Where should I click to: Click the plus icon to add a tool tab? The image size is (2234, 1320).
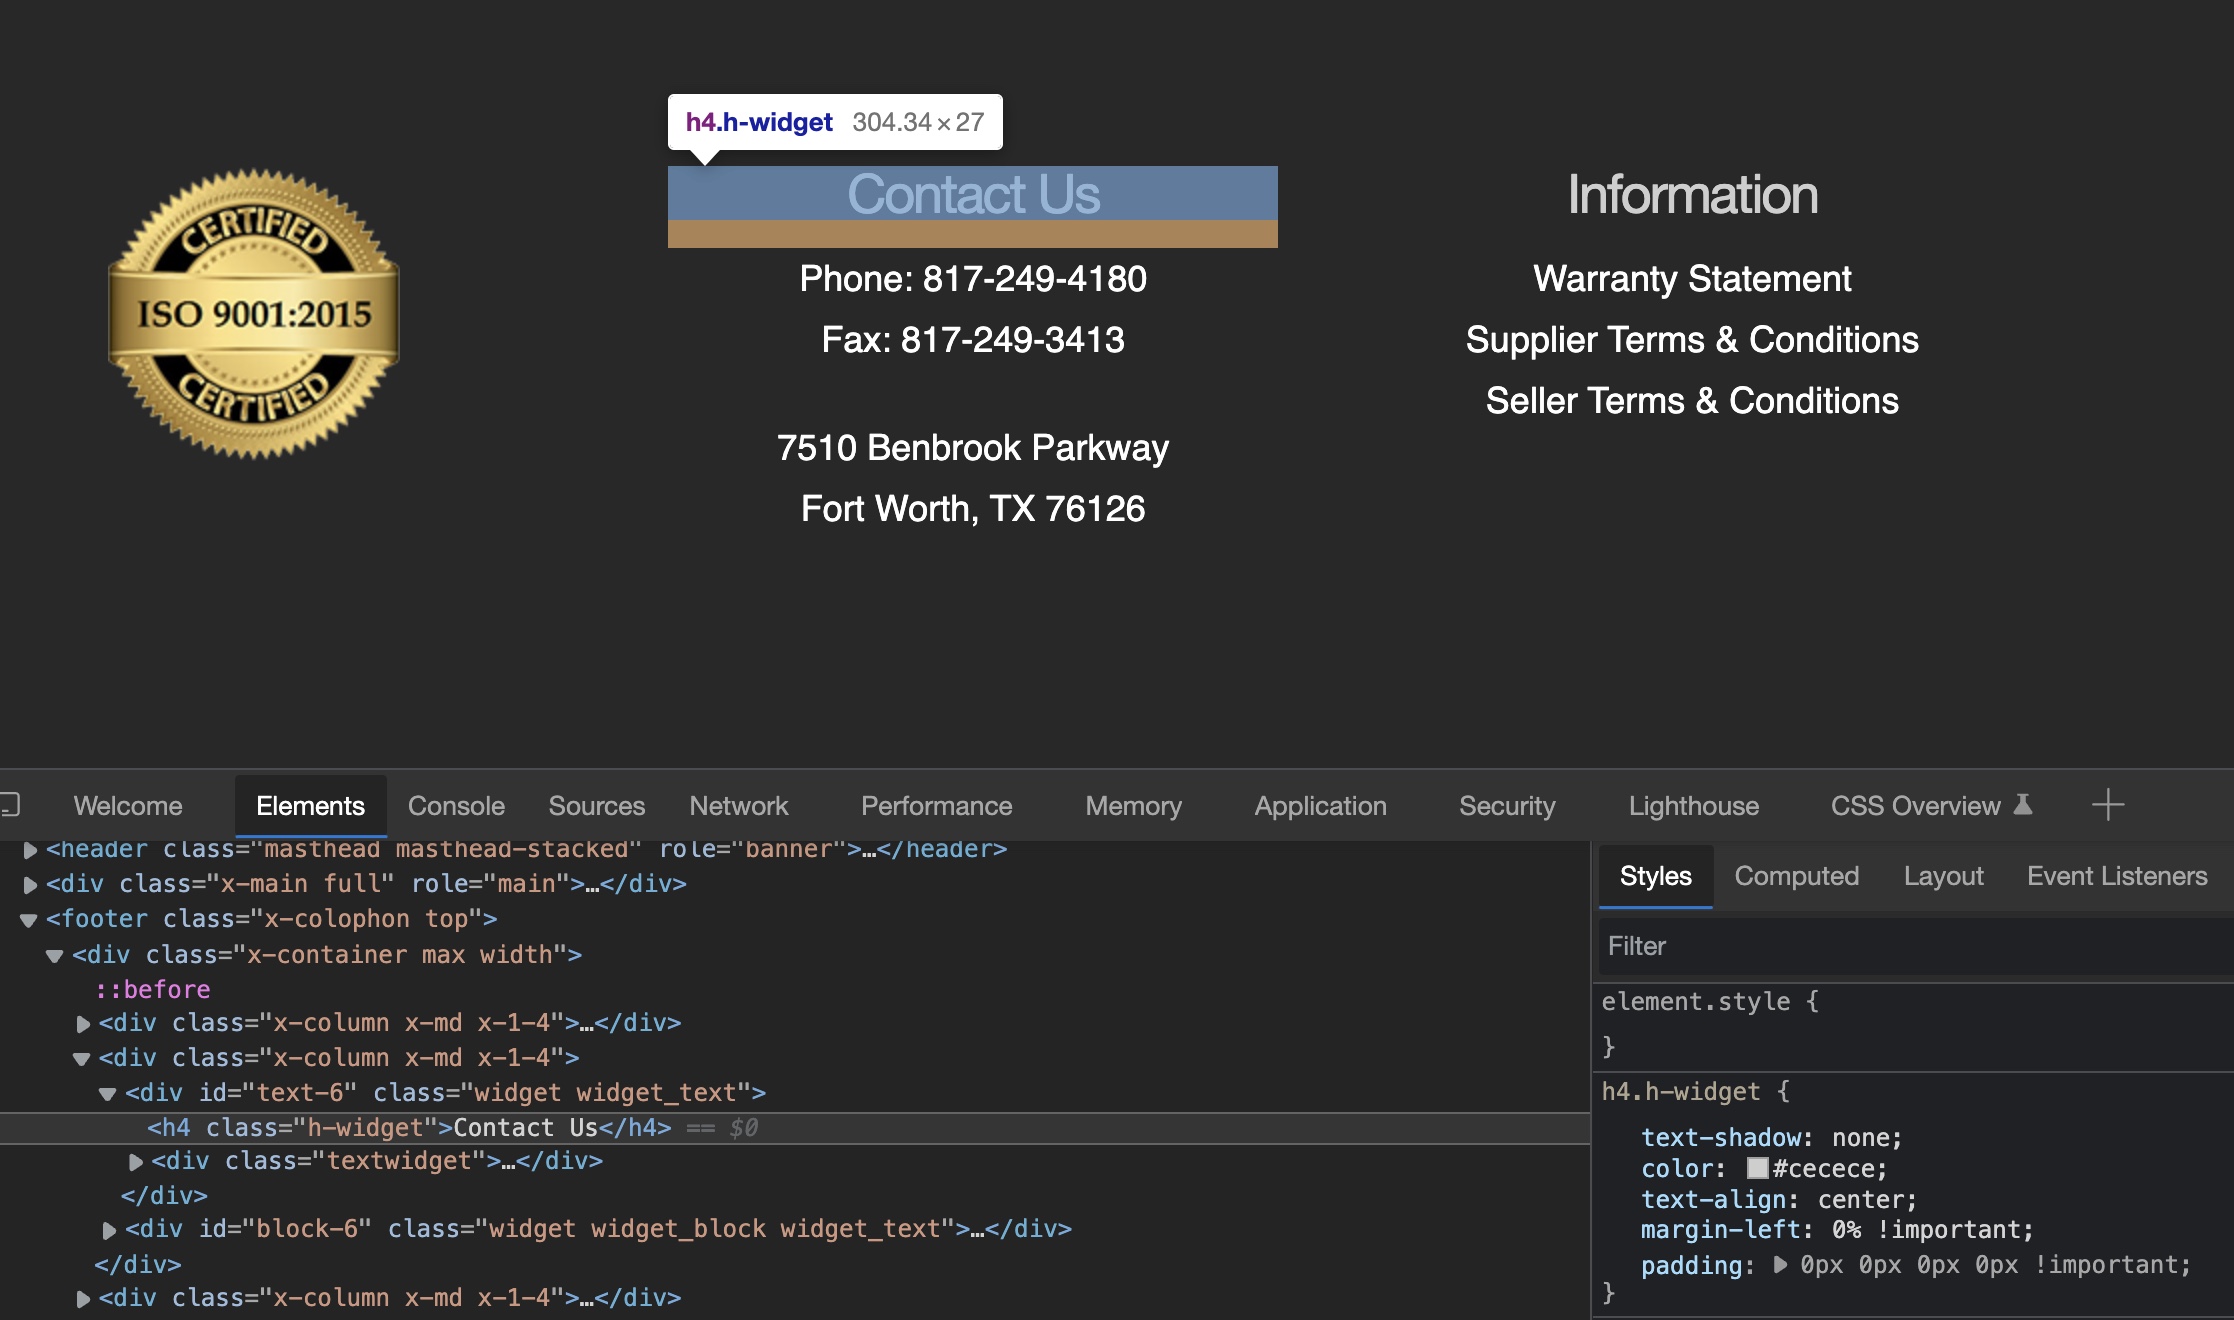pos(2107,805)
